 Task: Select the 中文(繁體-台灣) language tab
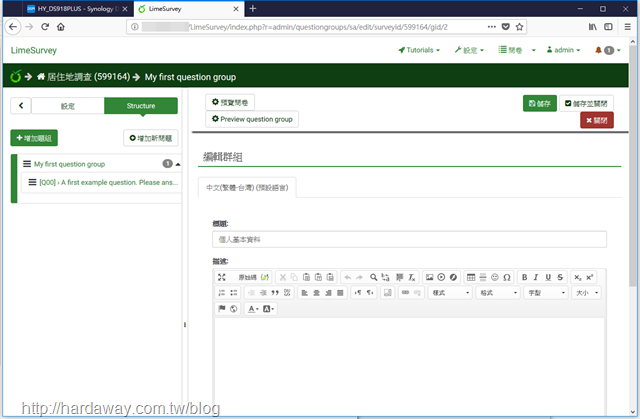[247, 188]
